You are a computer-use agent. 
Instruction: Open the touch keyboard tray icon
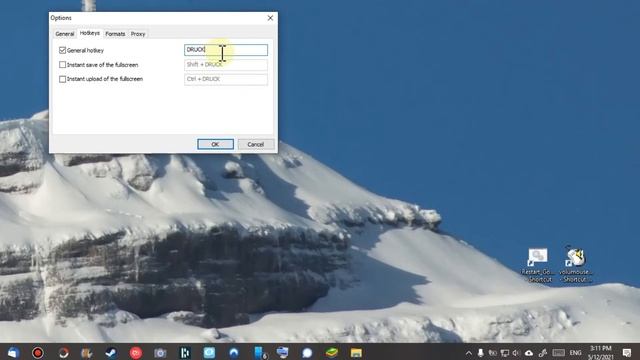(x=558, y=353)
